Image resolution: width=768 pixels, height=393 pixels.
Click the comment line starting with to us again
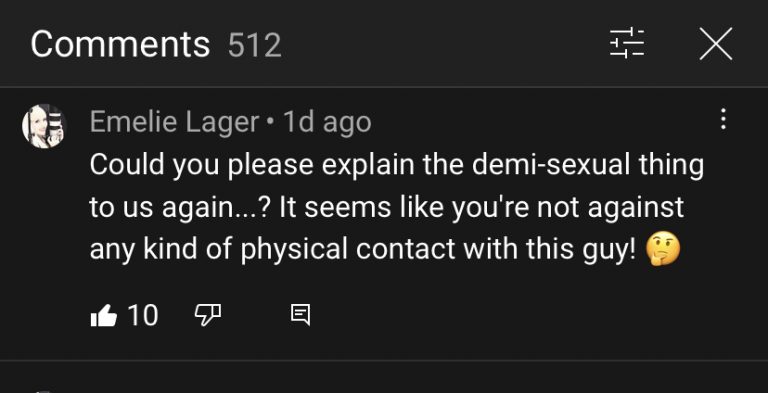tap(386, 207)
